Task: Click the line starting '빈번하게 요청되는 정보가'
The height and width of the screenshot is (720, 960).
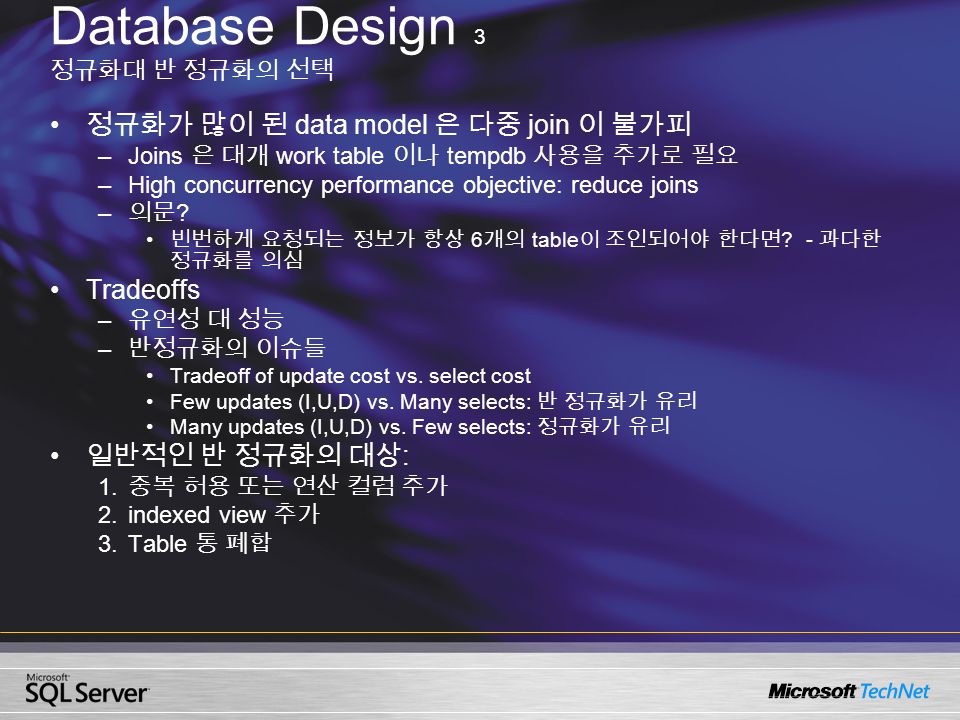Action: (525, 238)
